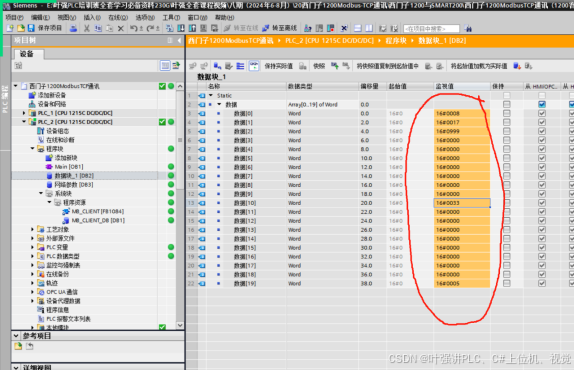Click the 快照 (Snapshot) button
Screen dimensions: 575x370
[x=319, y=66]
